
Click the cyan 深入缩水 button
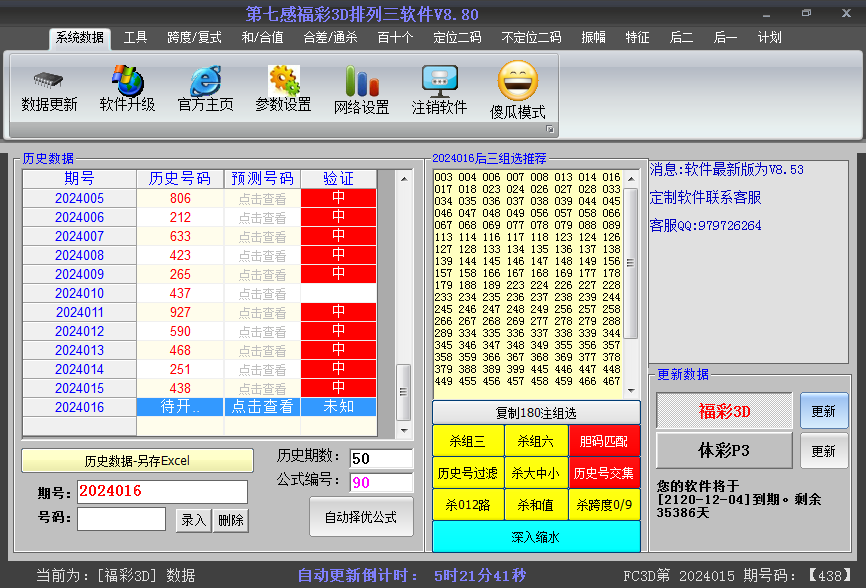click(x=536, y=537)
